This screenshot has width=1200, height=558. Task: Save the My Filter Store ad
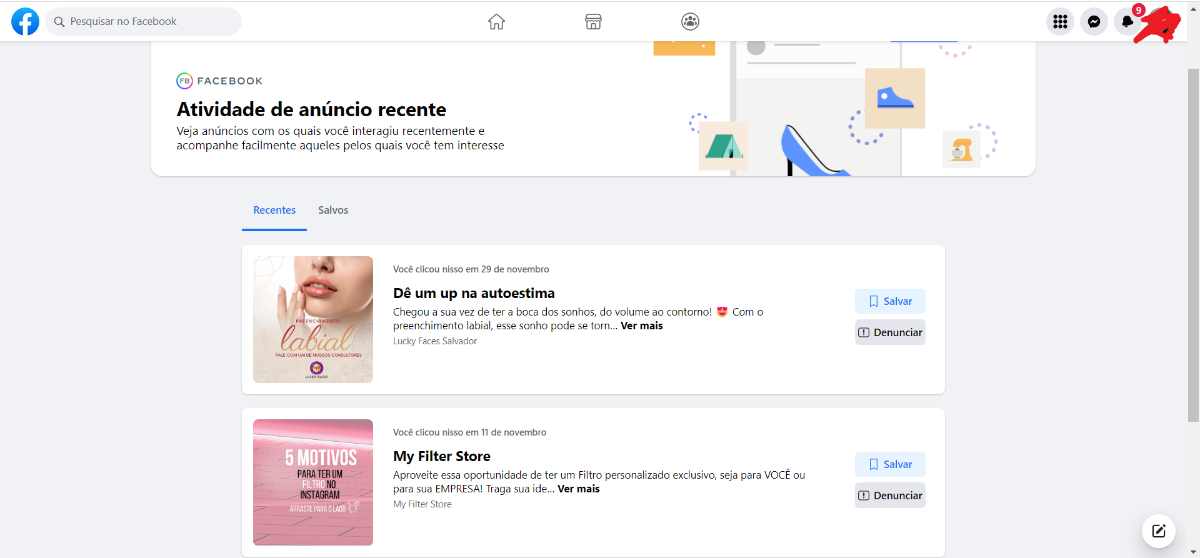890,464
